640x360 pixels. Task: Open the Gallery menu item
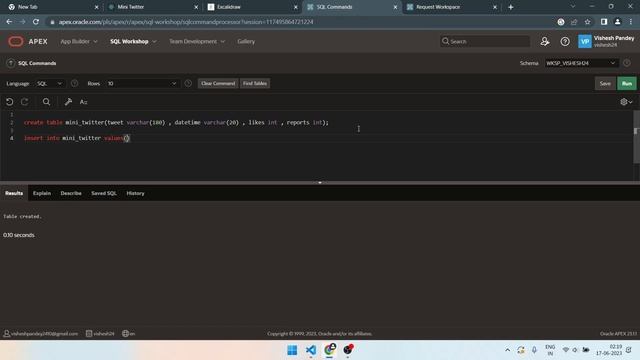[246, 41]
